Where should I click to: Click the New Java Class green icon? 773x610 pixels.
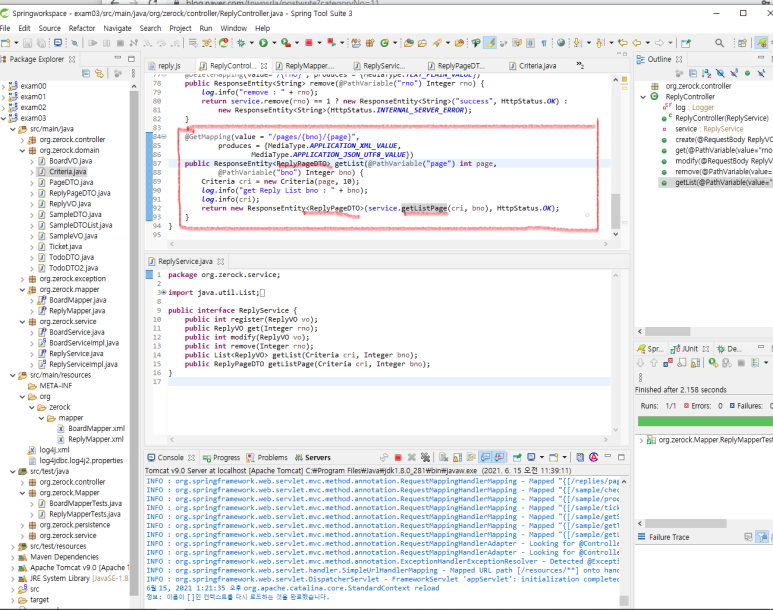tap(385, 43)
